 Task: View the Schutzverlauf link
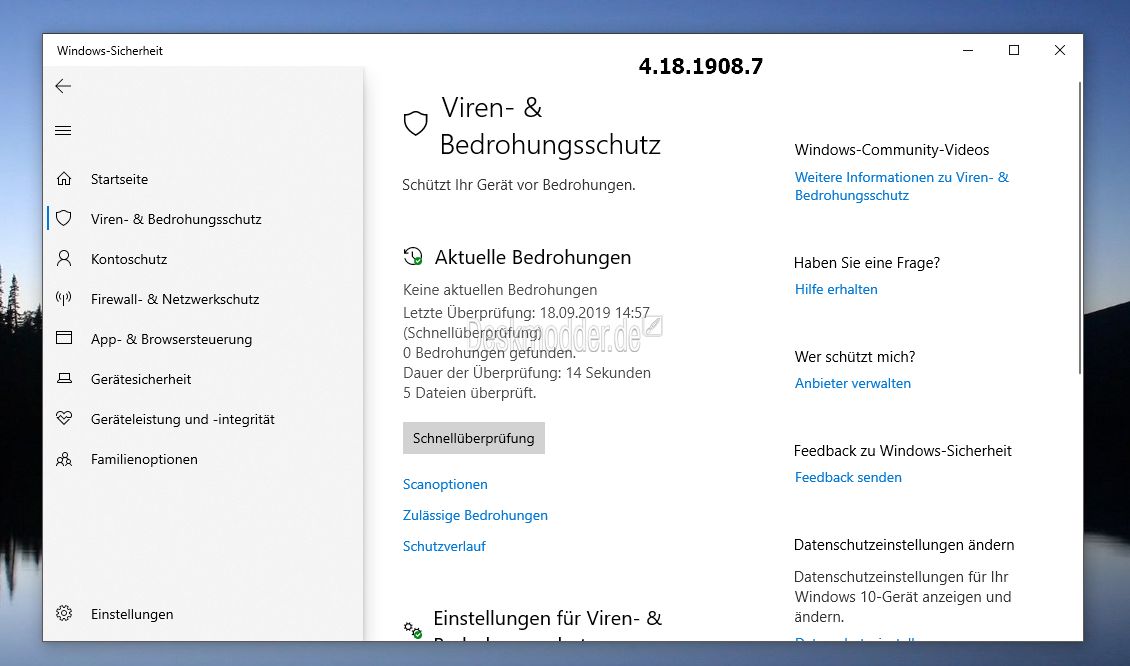point(445,546)
